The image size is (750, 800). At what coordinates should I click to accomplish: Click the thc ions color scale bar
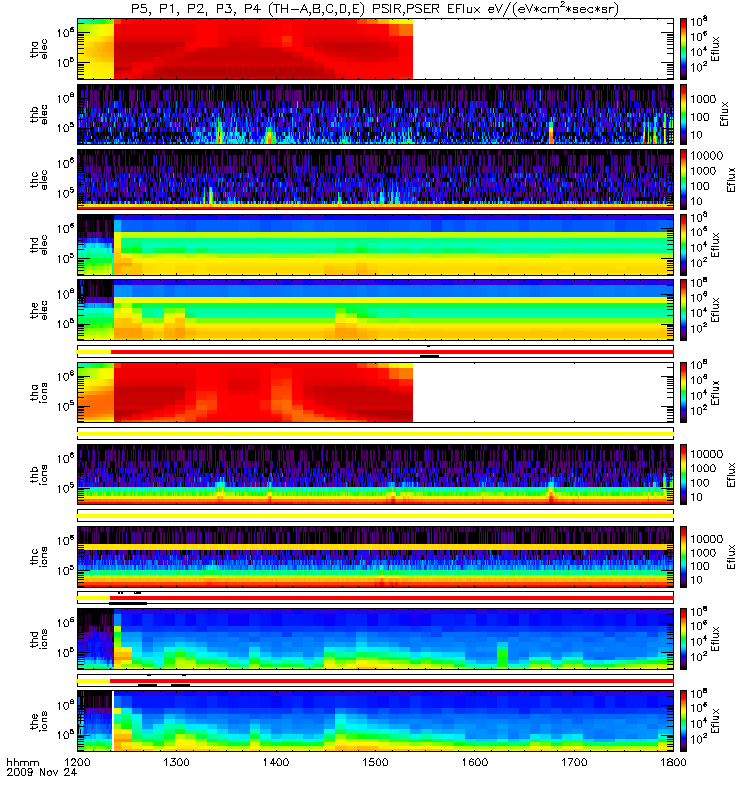pyautogui.click(x=683, y=556)
